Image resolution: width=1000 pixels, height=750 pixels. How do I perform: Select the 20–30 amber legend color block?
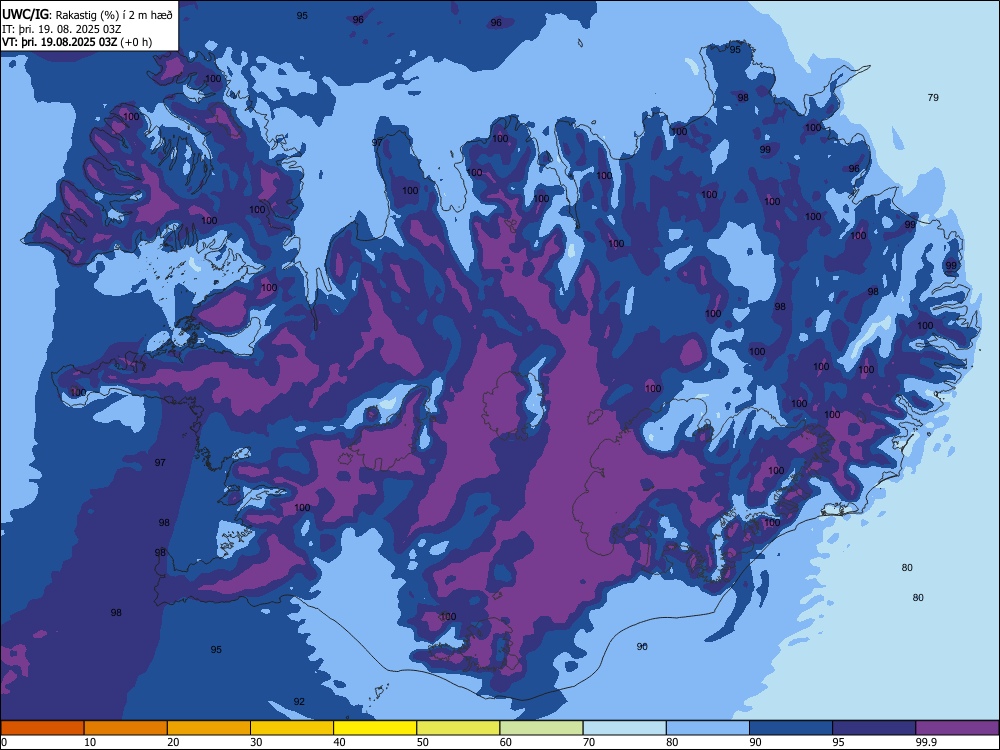coord(209,728)
